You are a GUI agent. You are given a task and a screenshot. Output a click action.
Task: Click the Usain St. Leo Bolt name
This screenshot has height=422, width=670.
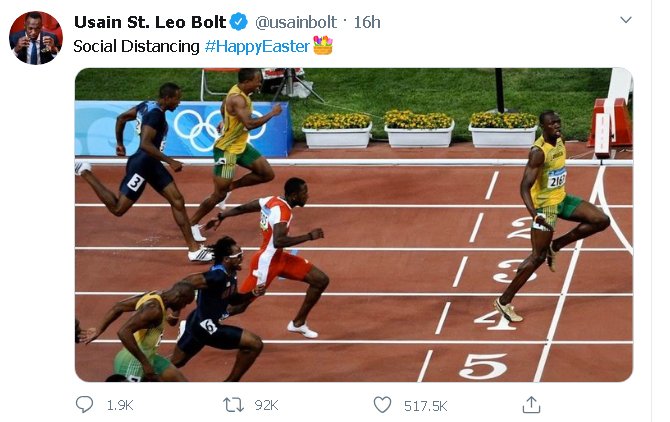150,22
